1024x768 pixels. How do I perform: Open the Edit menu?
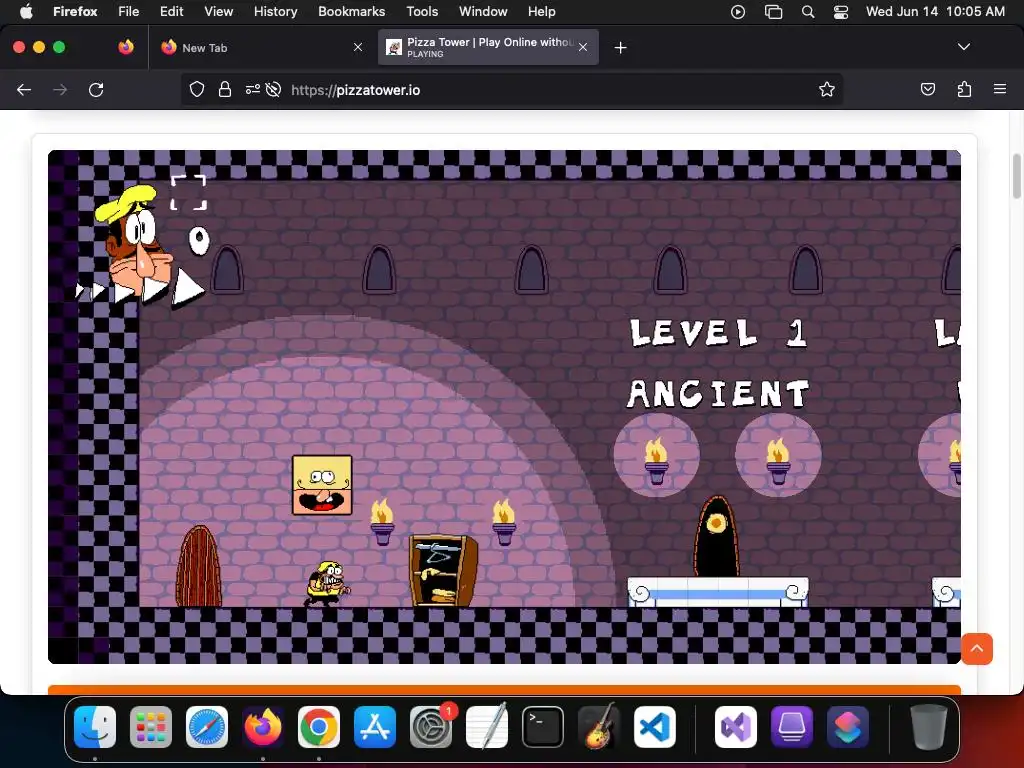point(172,11)
